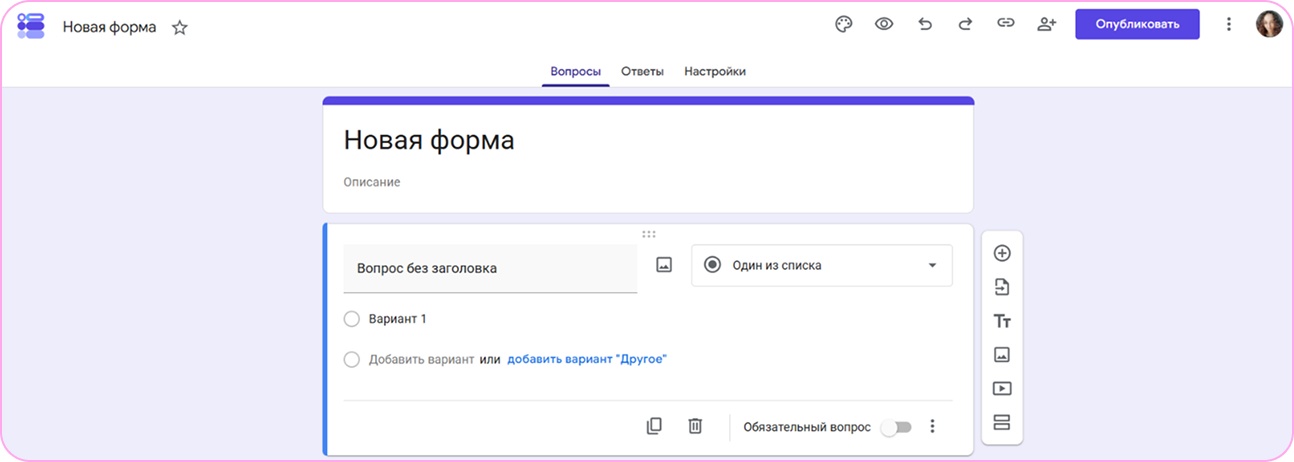The image size is (1294, 462).
Task: Grab the question drag handle dots
Action: point(649,234)
